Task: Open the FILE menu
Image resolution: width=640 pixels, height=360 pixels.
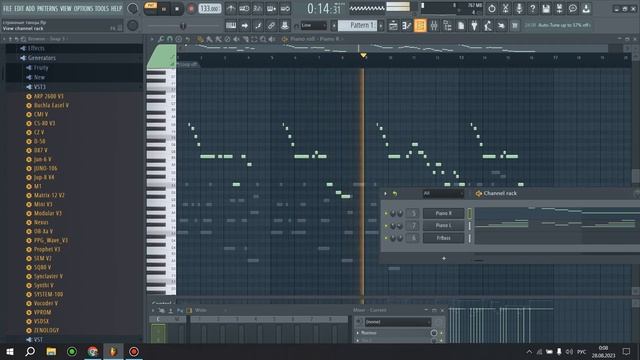Action: pos(7,8)
